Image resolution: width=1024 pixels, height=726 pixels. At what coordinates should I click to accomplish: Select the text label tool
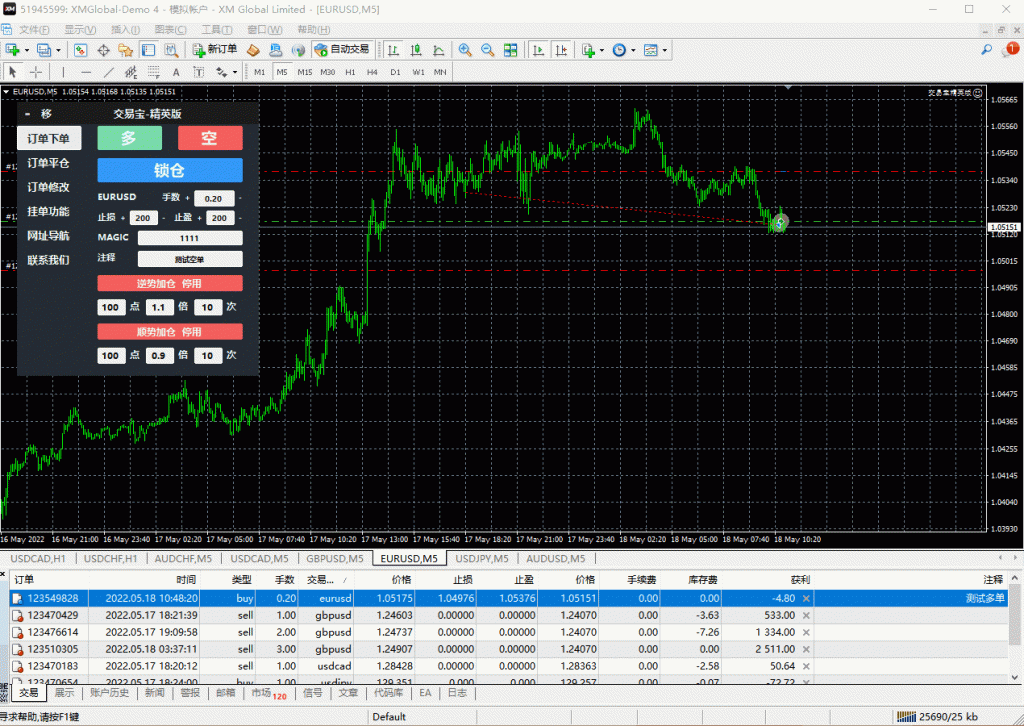(x=199, y=71)
